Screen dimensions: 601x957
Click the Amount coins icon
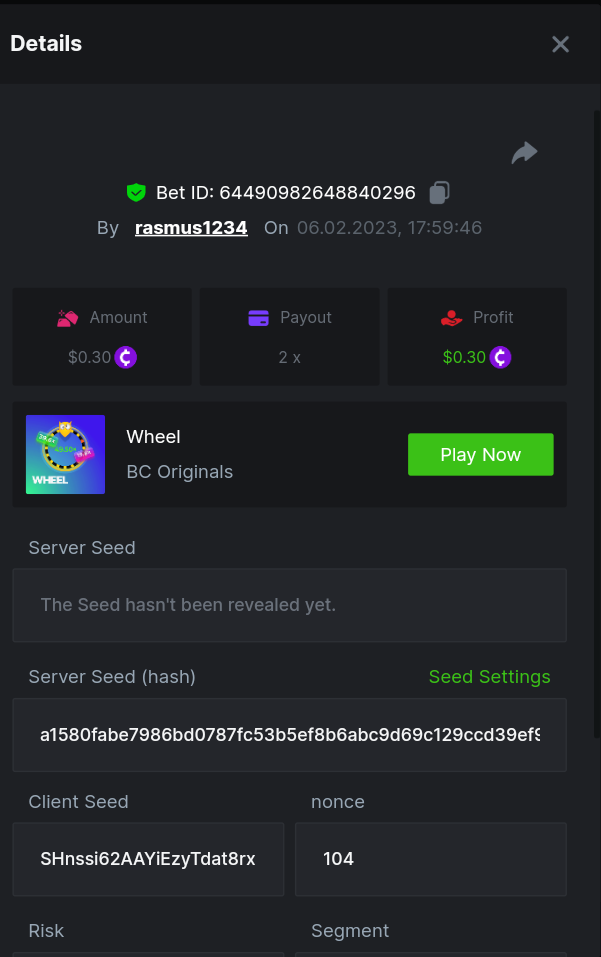click(x=68, y=318)
